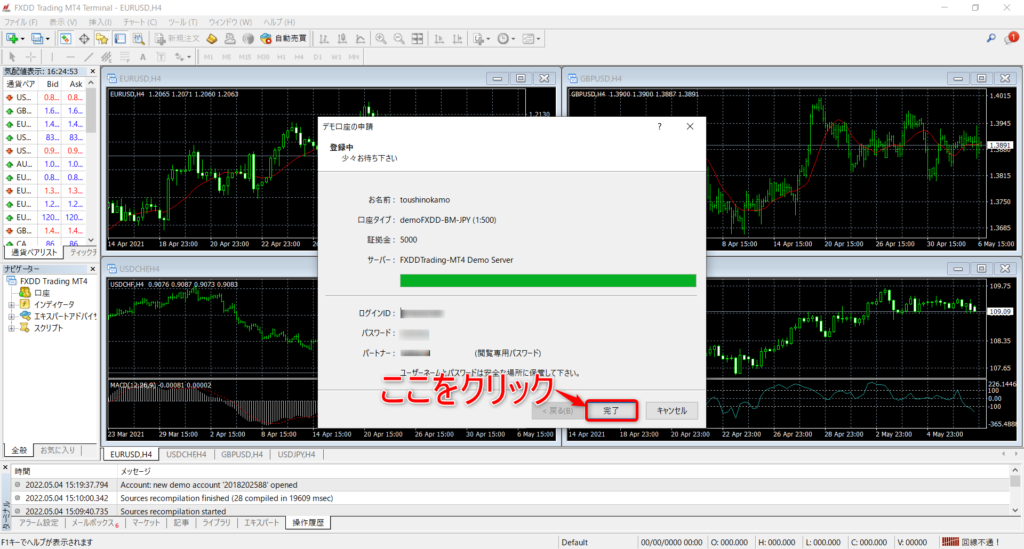
Task: Click キャンセル in the demo dialog
Action: [671, 411]
